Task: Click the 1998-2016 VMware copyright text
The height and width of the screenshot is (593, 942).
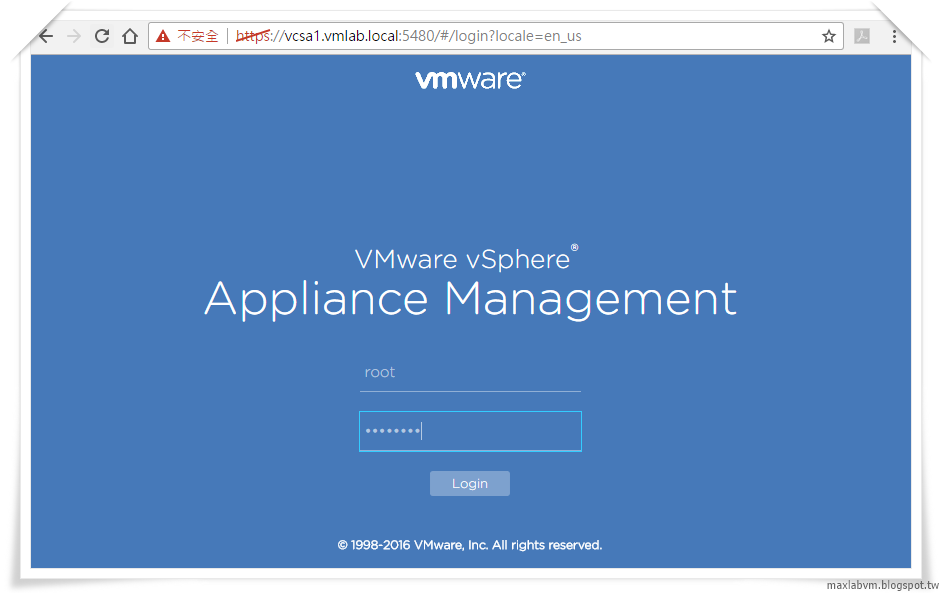Action: pos(470,545)
